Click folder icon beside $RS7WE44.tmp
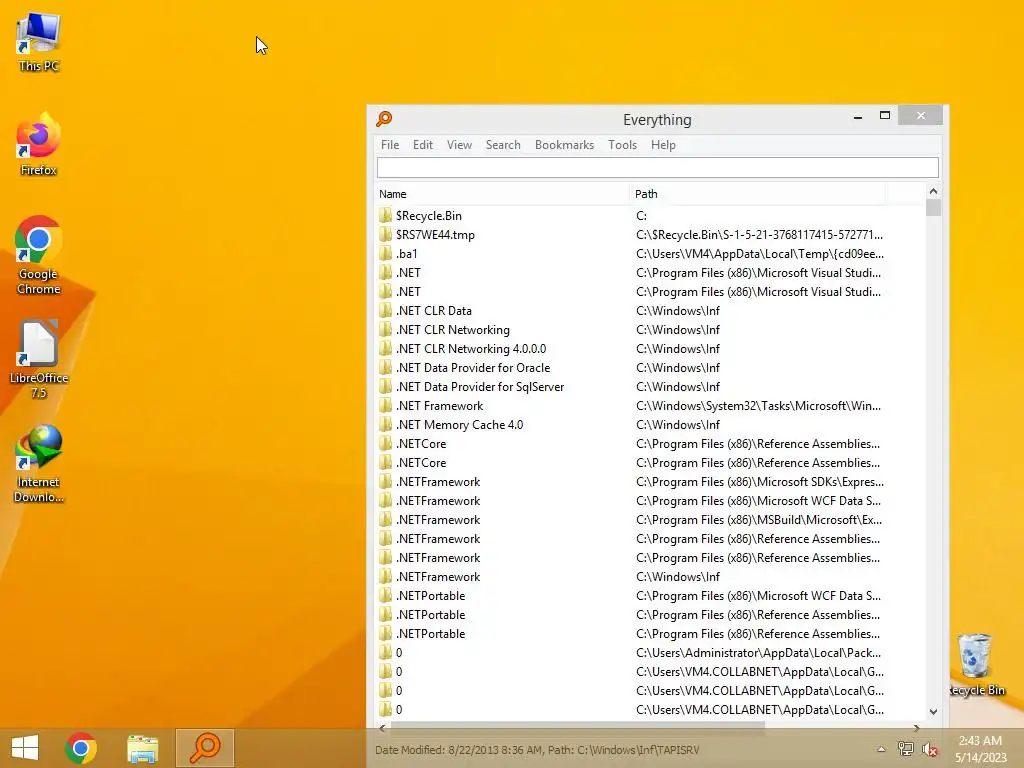Image resolution: width=1024 pixels, height=768 pixels. [385, 234]
